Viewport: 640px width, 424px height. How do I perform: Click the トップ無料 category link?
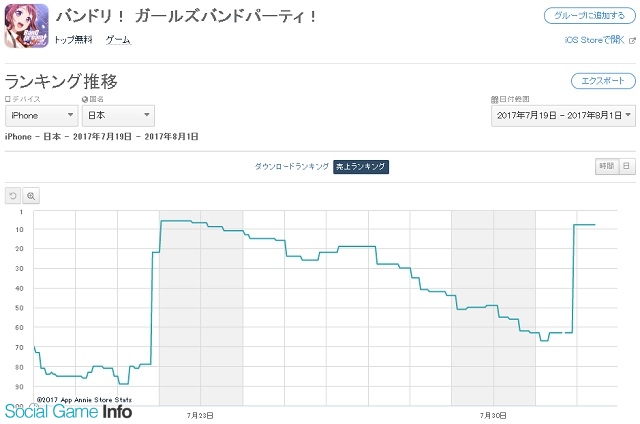pyautogui.click(x=73, y=40)
